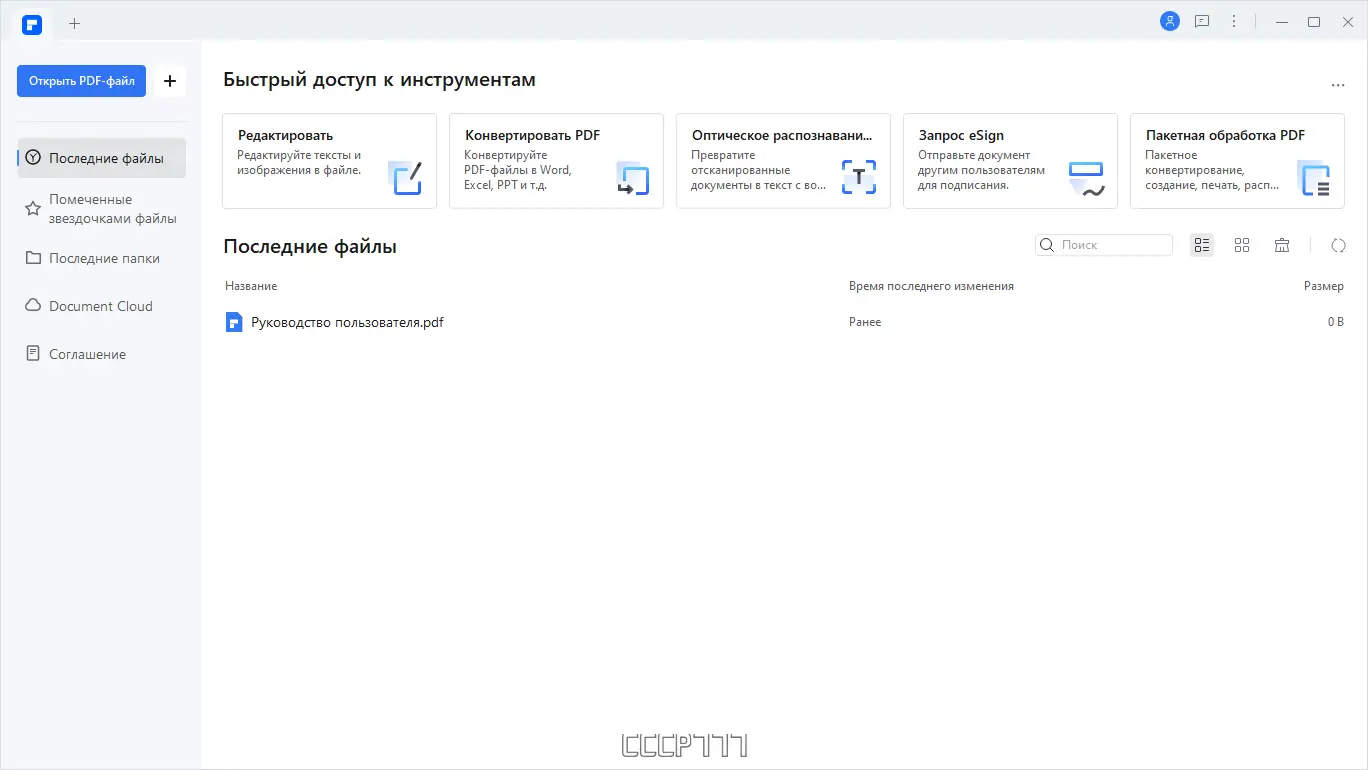Click the Открыть PDF-файл button

(x=81, y=81)
